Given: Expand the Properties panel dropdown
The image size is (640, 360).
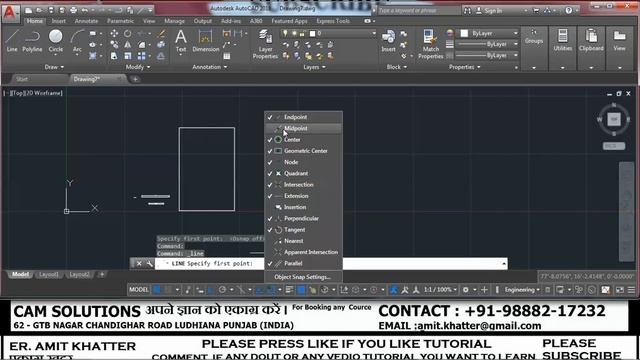Looking at the screenshot, I should coord(464,67).
